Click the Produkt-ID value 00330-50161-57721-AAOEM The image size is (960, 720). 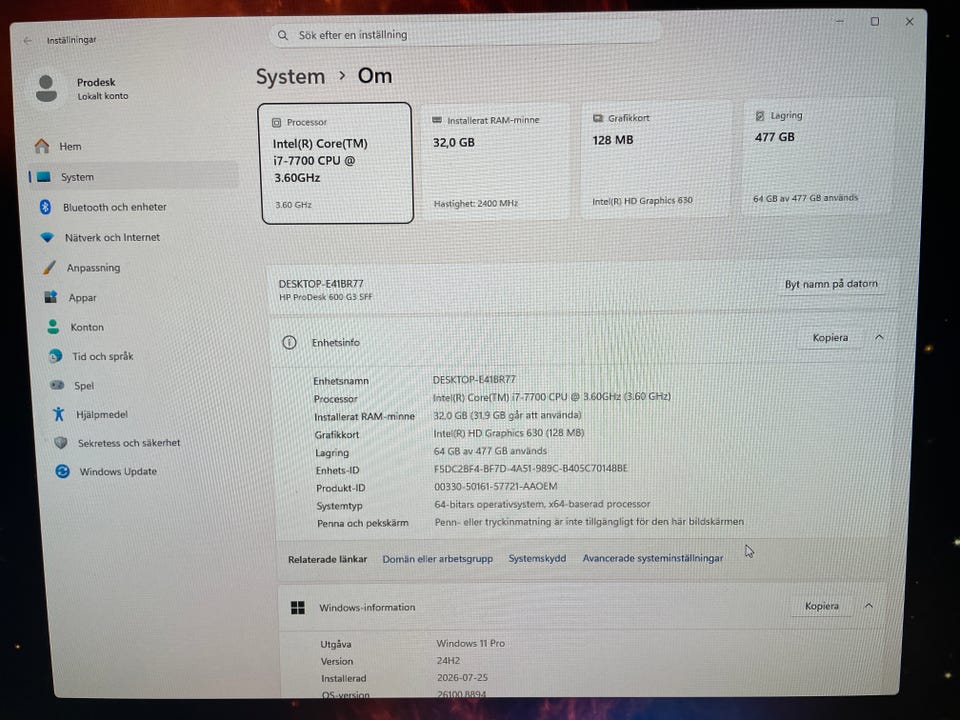click(496, 486)
